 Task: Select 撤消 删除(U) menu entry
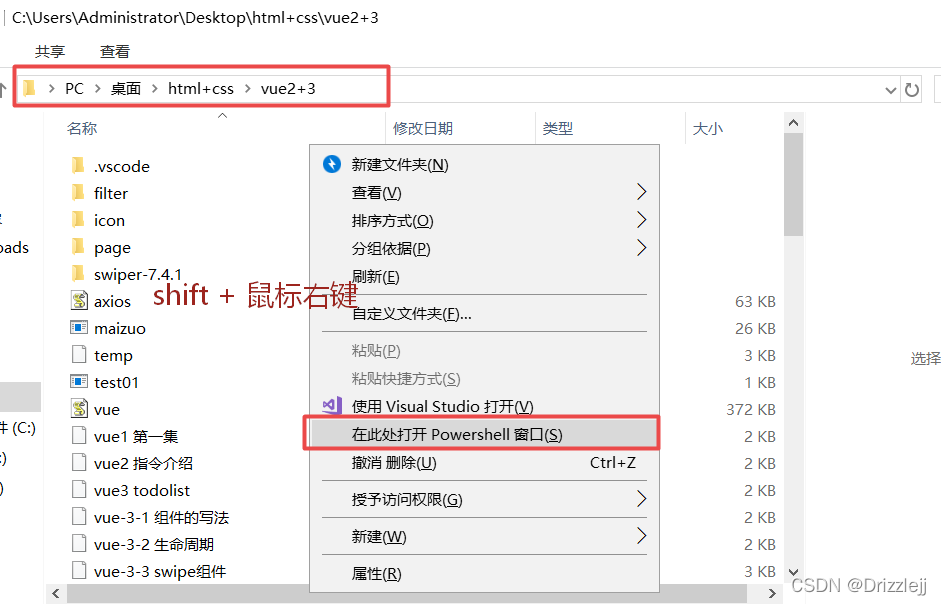(484, 462)
